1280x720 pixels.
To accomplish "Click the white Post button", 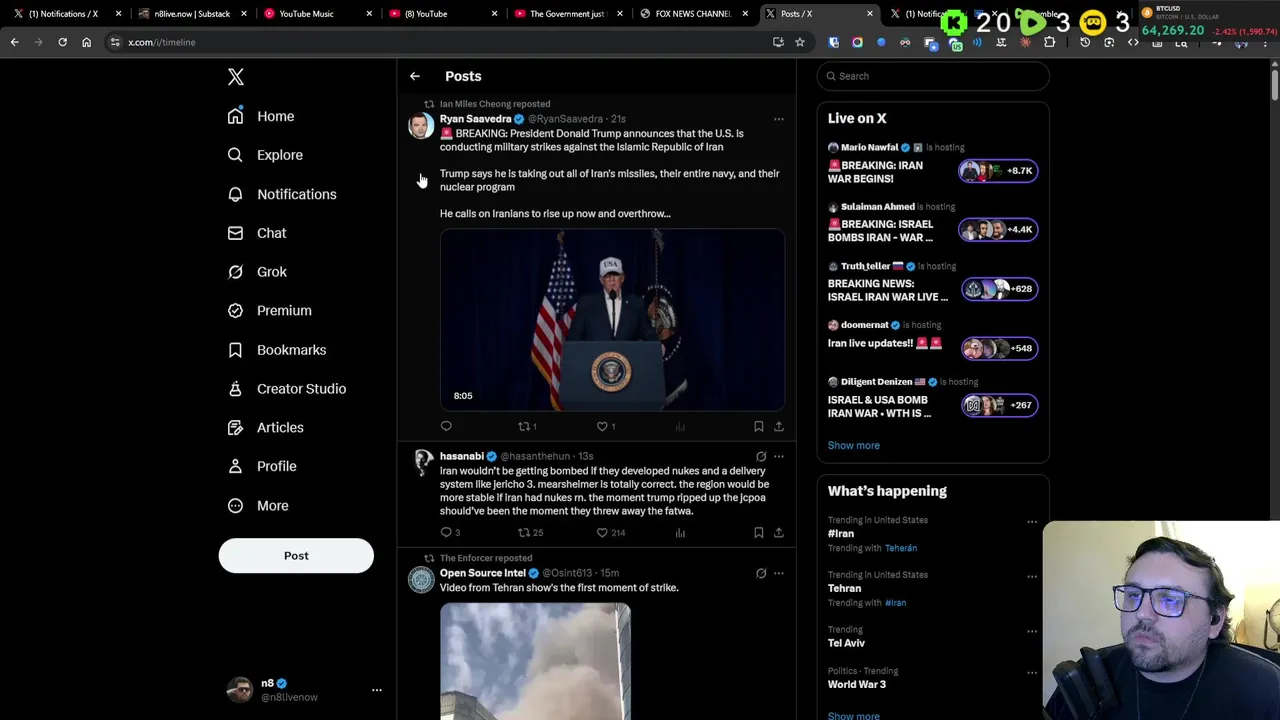I will 296,555.
